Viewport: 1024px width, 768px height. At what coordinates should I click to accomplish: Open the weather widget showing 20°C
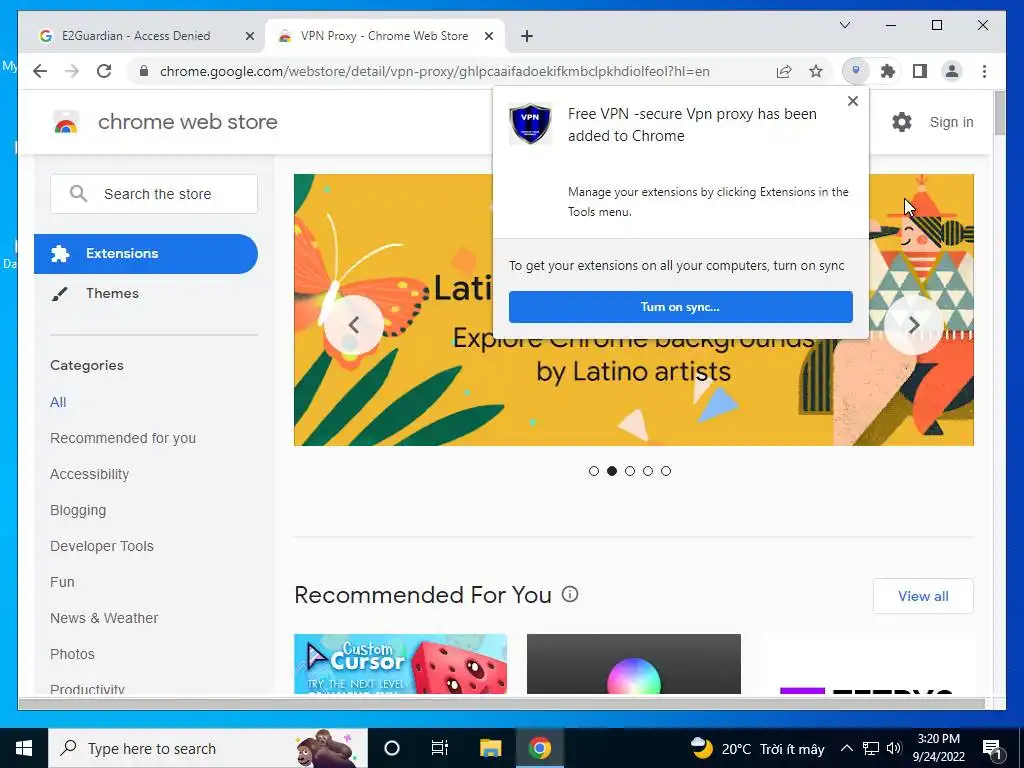(758, 748)
